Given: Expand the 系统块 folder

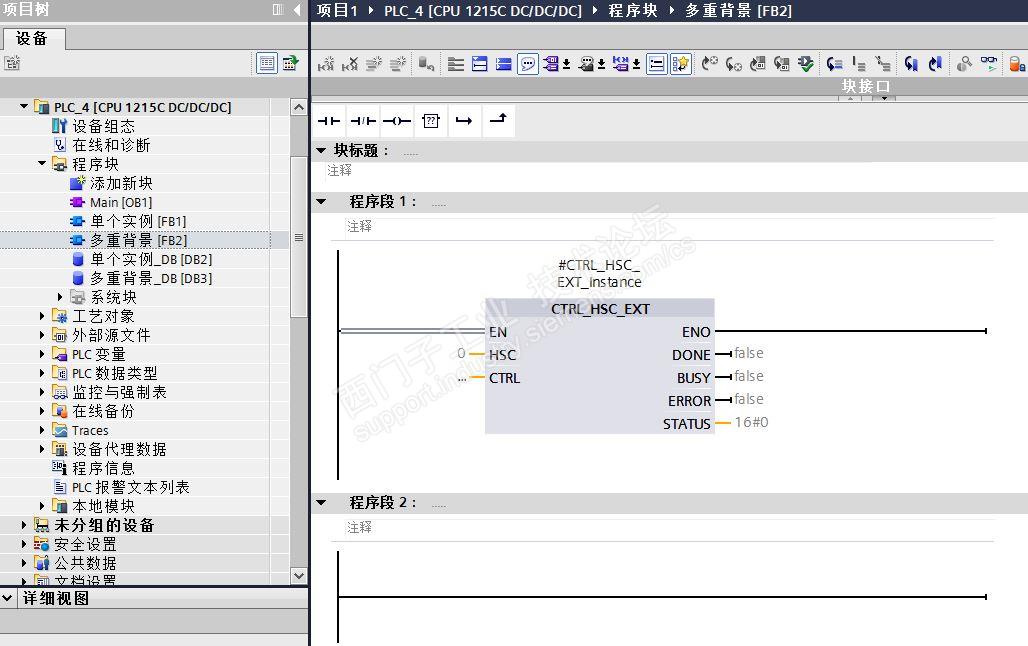Looking at the screenshot, I should [x=60, y=297].
